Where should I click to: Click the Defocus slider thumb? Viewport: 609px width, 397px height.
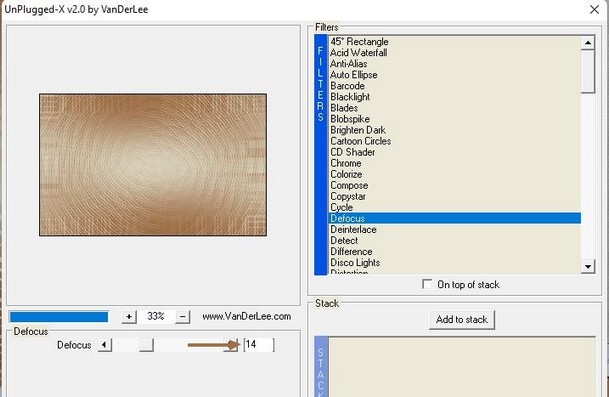coord(146,345)
